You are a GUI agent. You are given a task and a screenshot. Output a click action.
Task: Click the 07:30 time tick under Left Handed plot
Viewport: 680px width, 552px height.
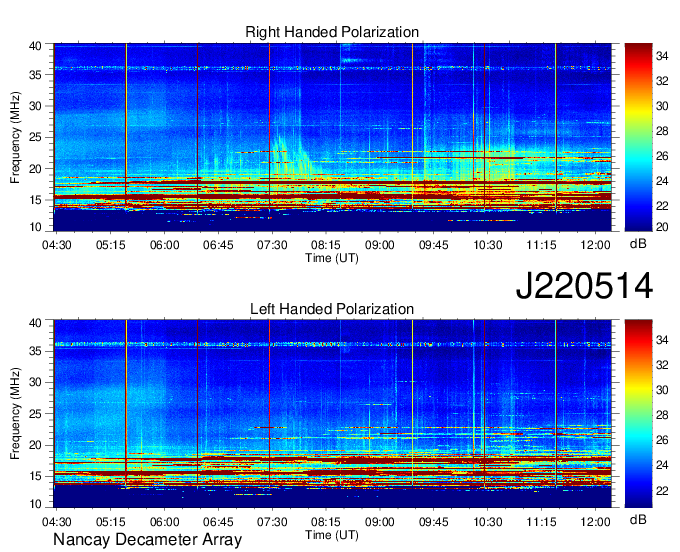pos(272,522)
